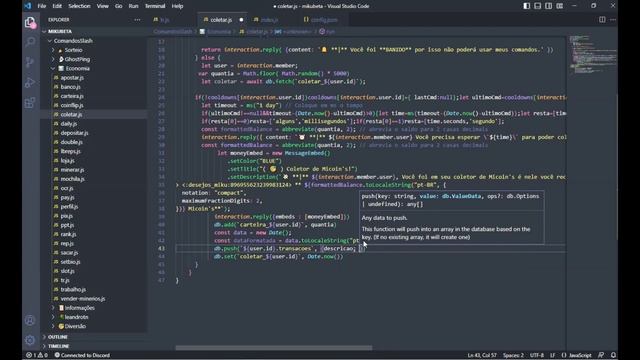Screen dimensions: 640x360
Task: Click the feedback icon in status bar
Action: click(x=601, y=355)
